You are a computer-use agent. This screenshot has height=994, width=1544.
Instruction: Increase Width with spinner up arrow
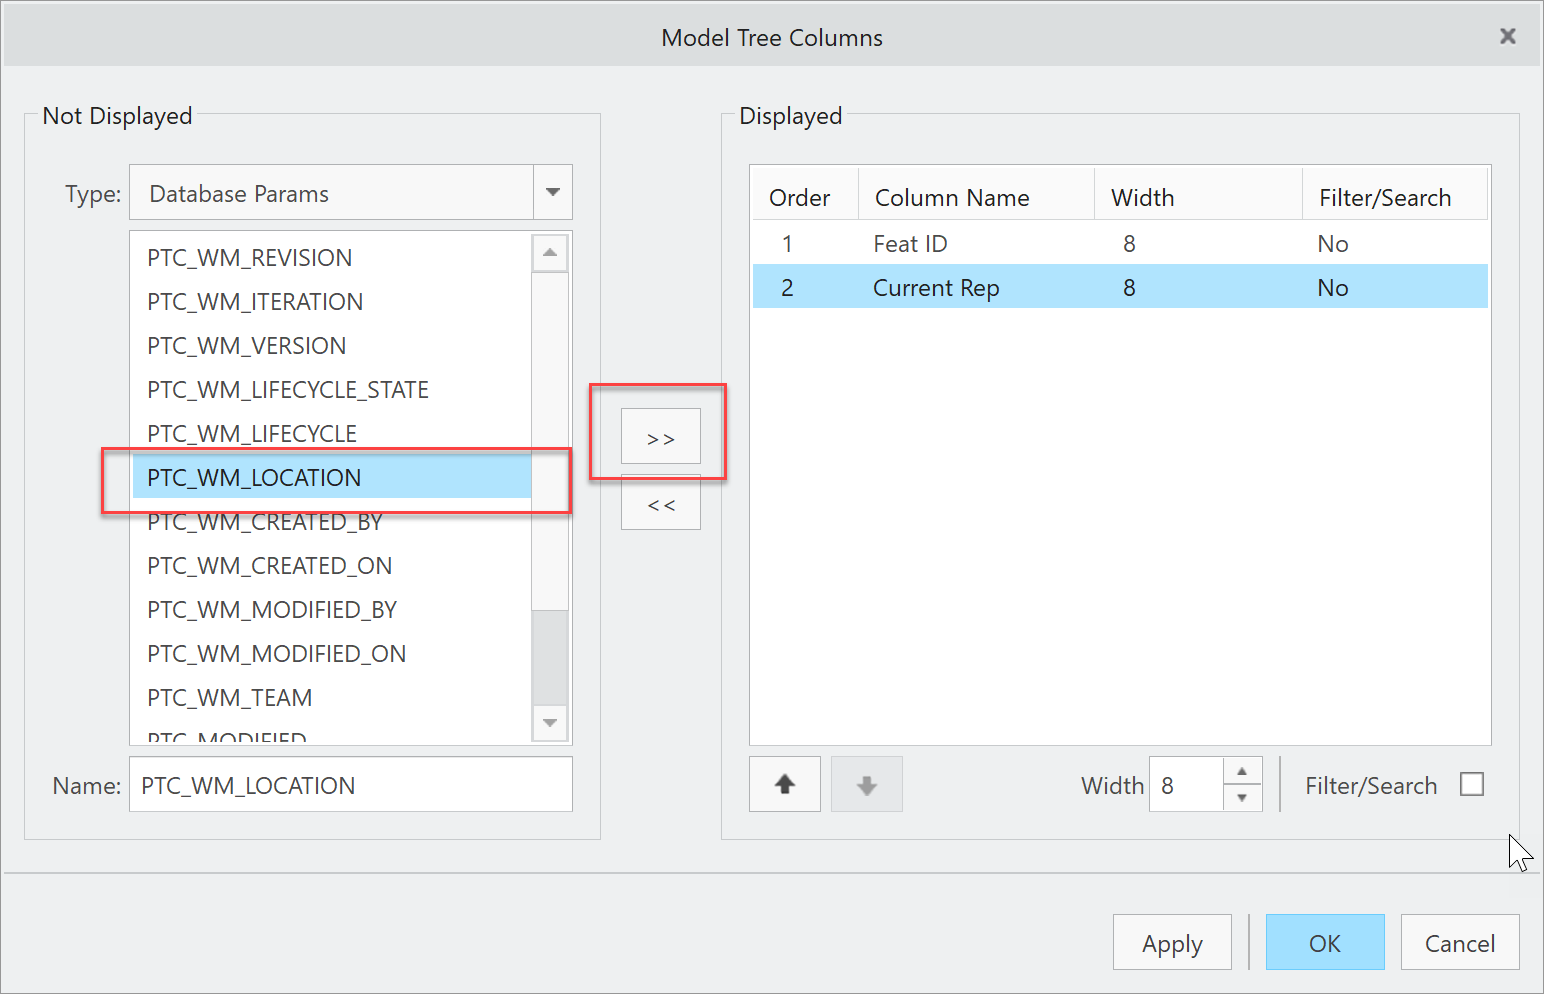click(x=1242, y=772)
